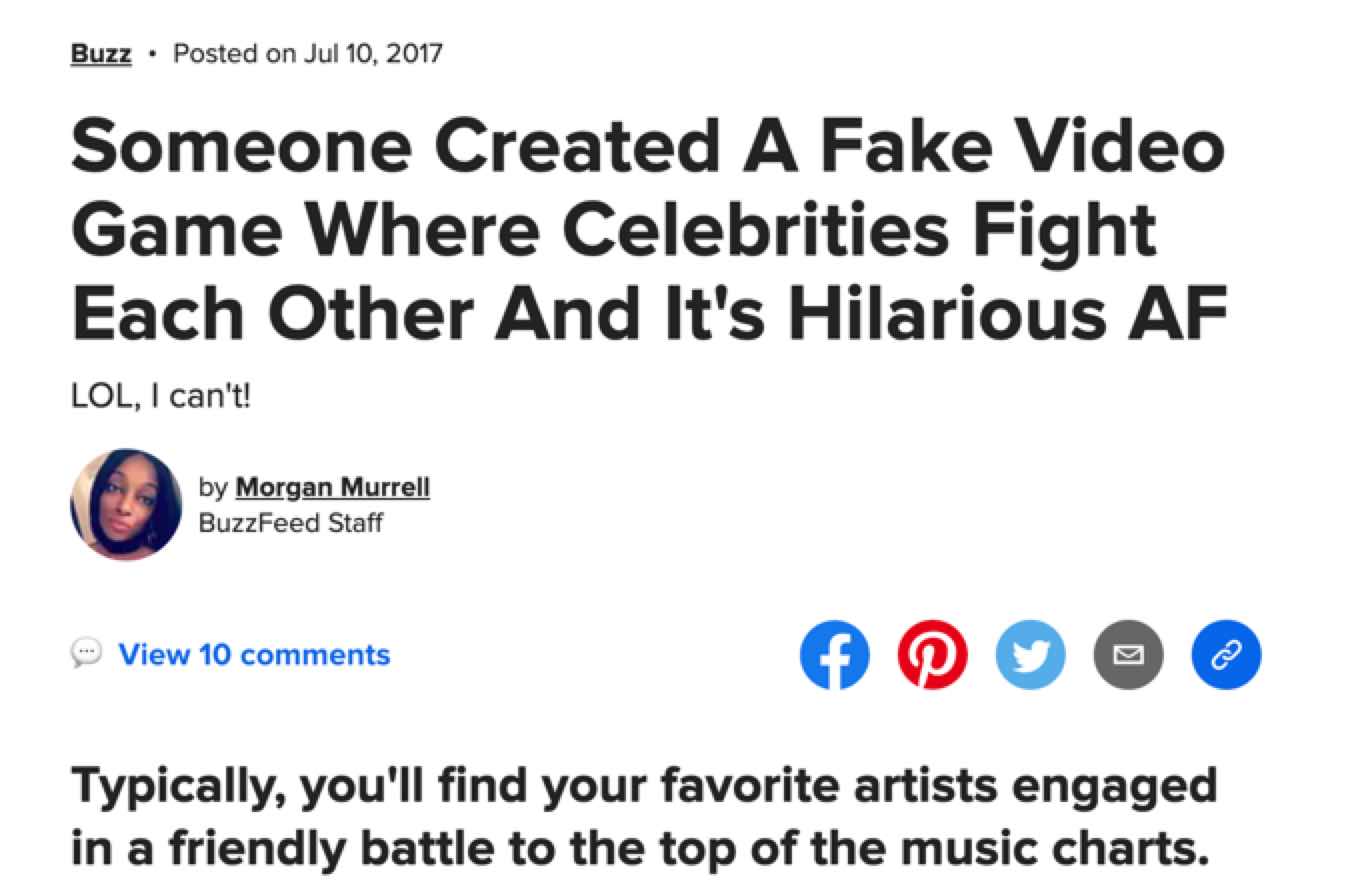This screenshot has width=1362, height=896.
Task: Click the Jul 10, 2017 posted date
Action: (x=306, y=53)
